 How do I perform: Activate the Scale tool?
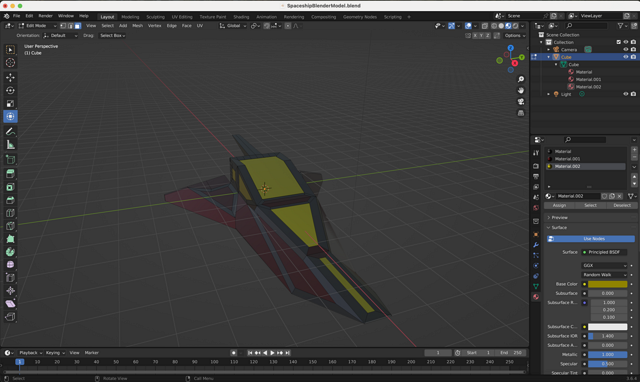[x=10, y=103]
